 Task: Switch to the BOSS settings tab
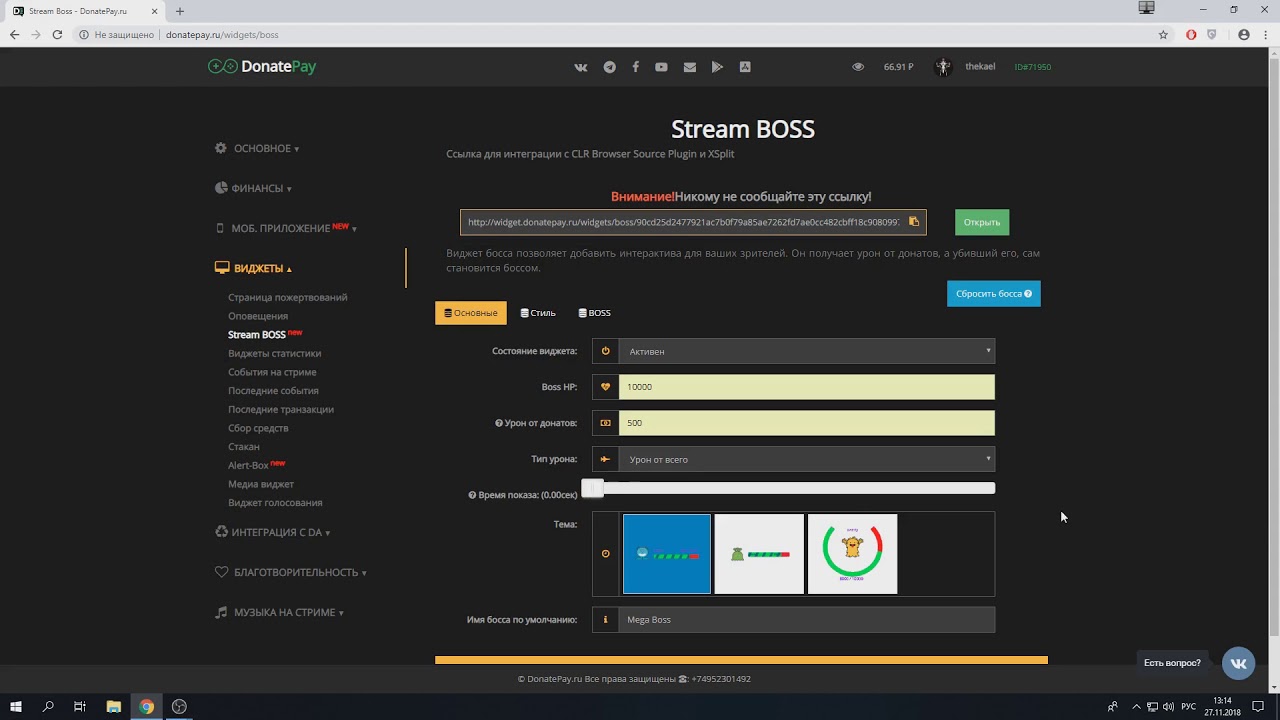tap(594, 313)
